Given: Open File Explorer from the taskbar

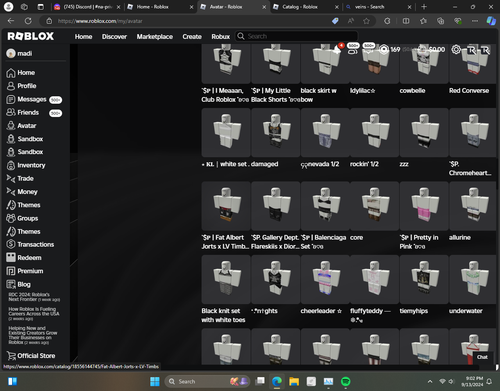Looking at the screenshot, I should (294, 381).
